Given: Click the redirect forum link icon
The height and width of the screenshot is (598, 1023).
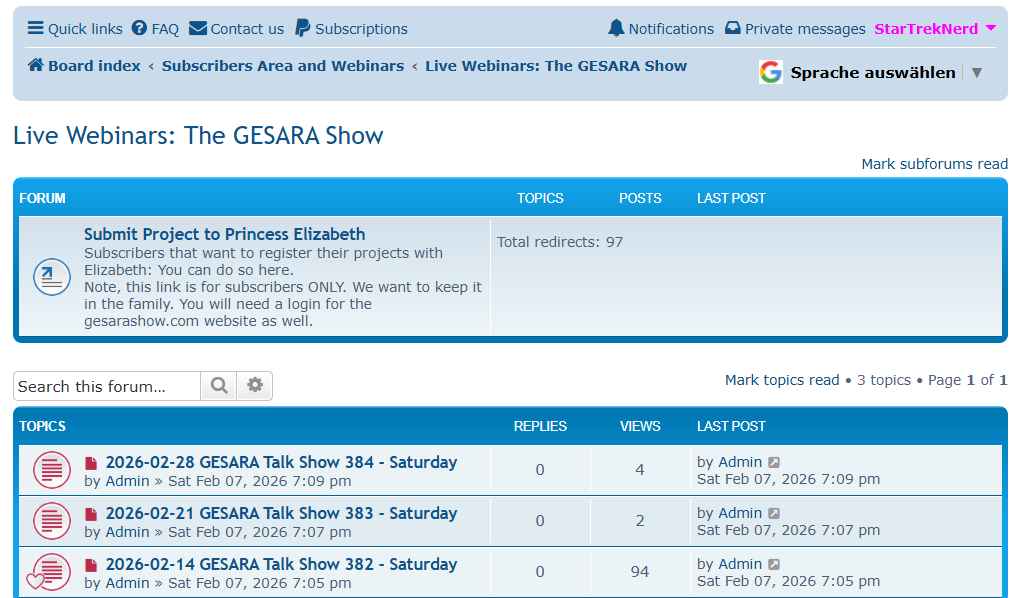Looking at the screenshot, I should (x=52, y=277).
